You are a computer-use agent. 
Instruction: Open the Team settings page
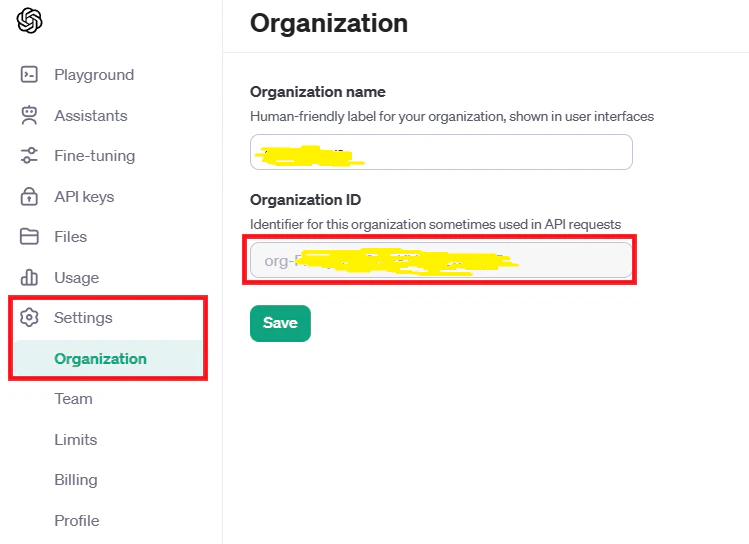tap(73, 398)
